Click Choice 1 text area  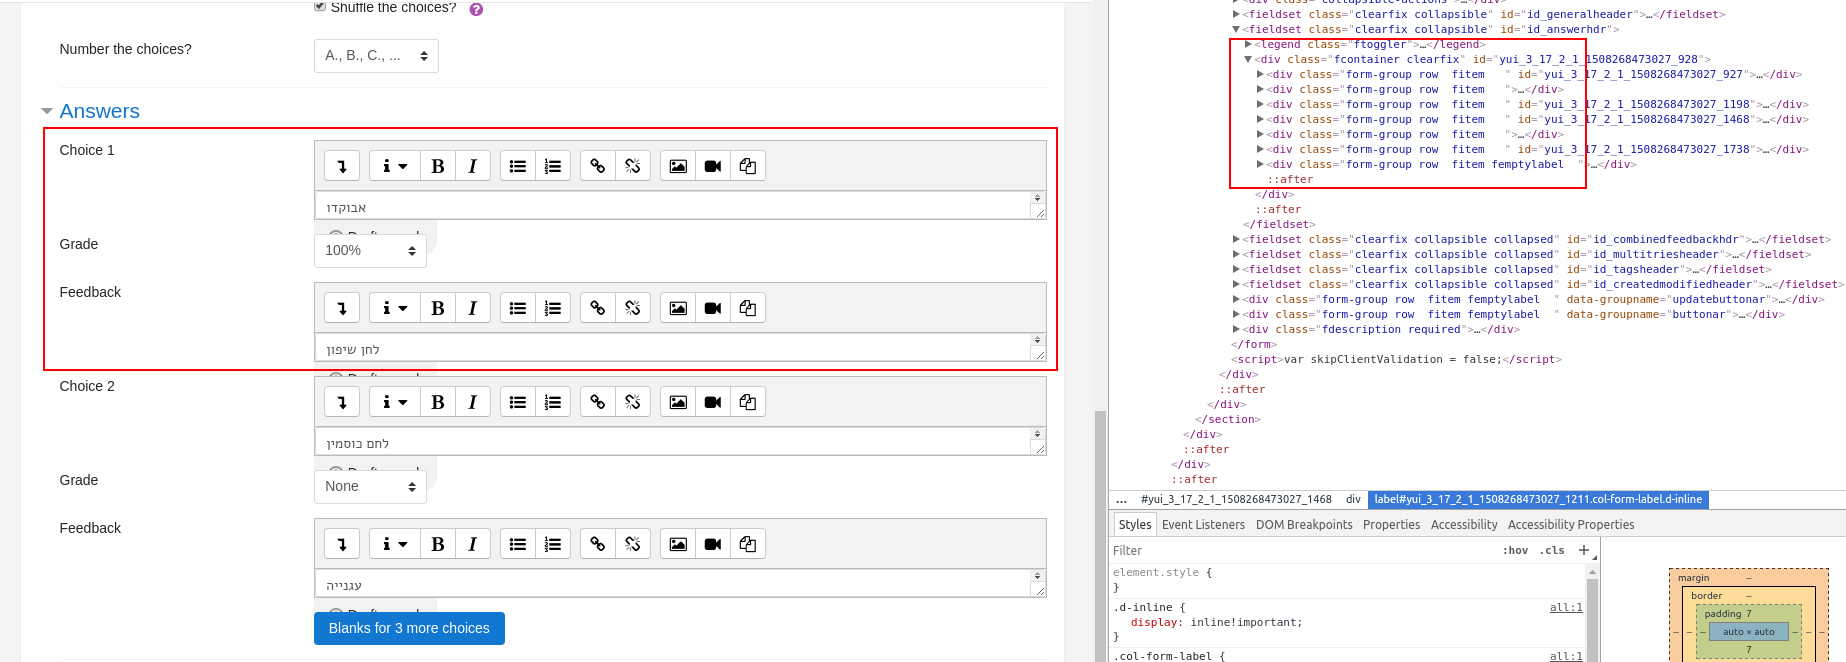(673, 207)
